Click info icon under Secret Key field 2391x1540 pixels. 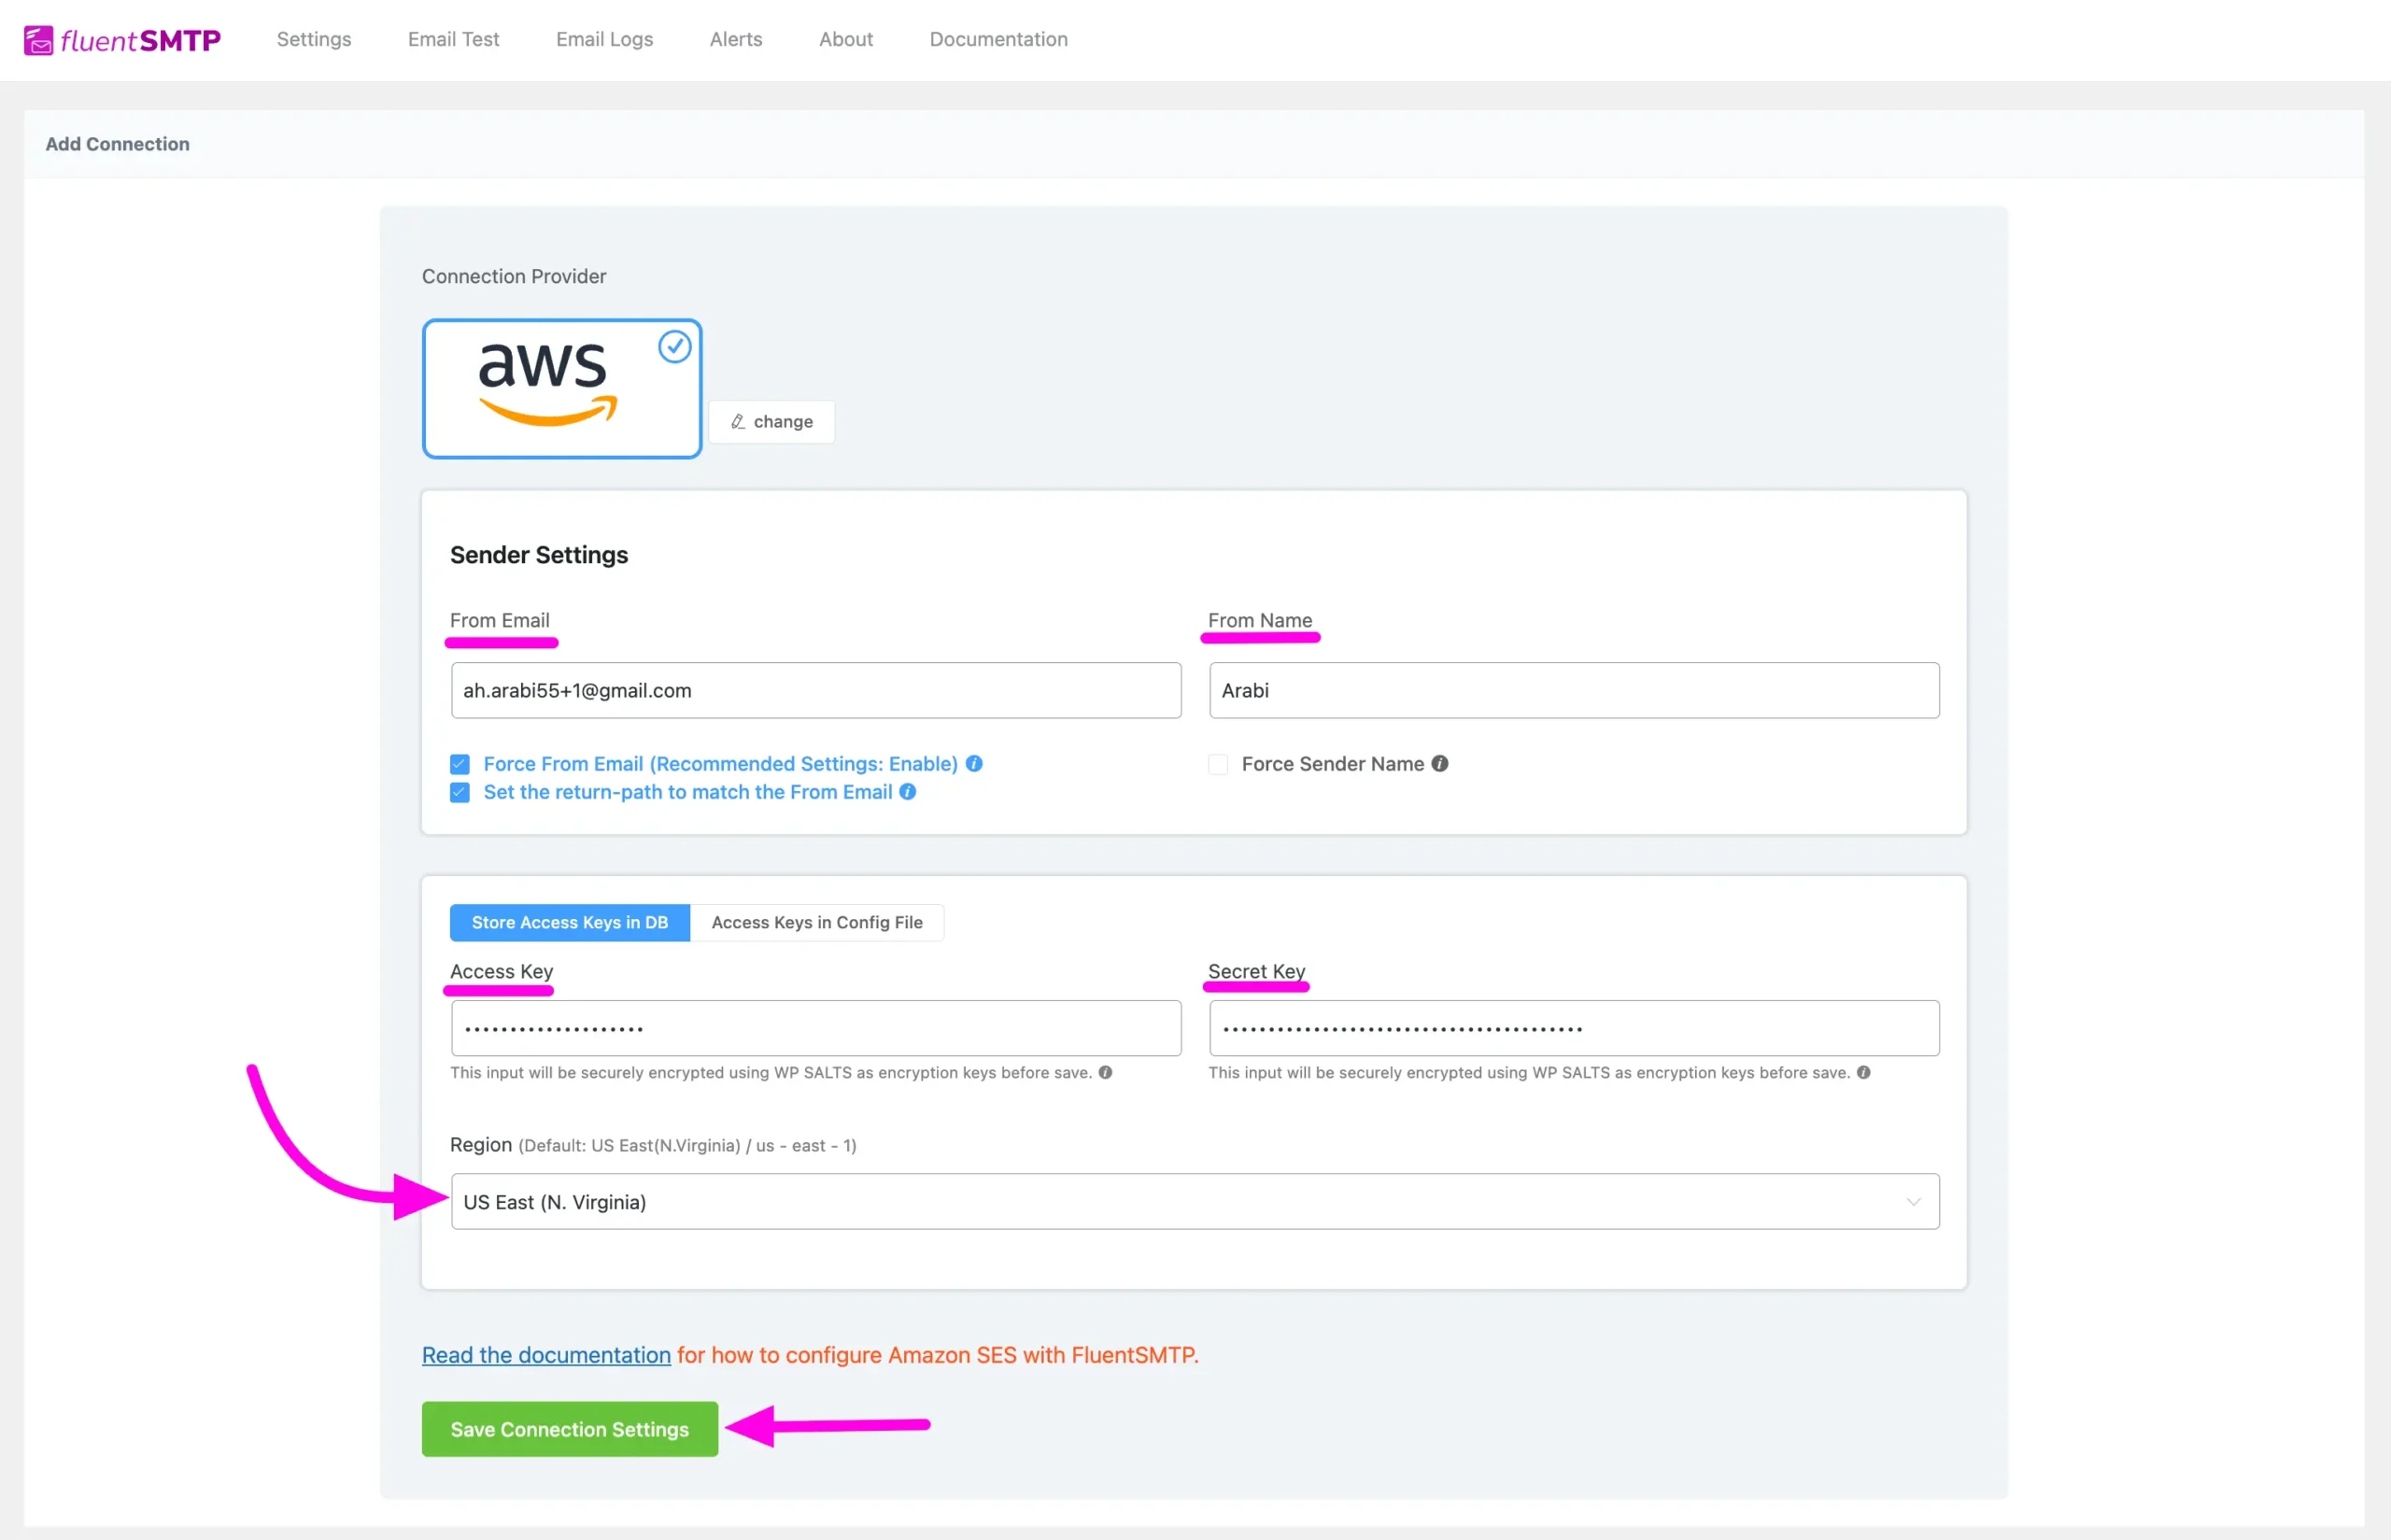click(x=1864, y=1073)
